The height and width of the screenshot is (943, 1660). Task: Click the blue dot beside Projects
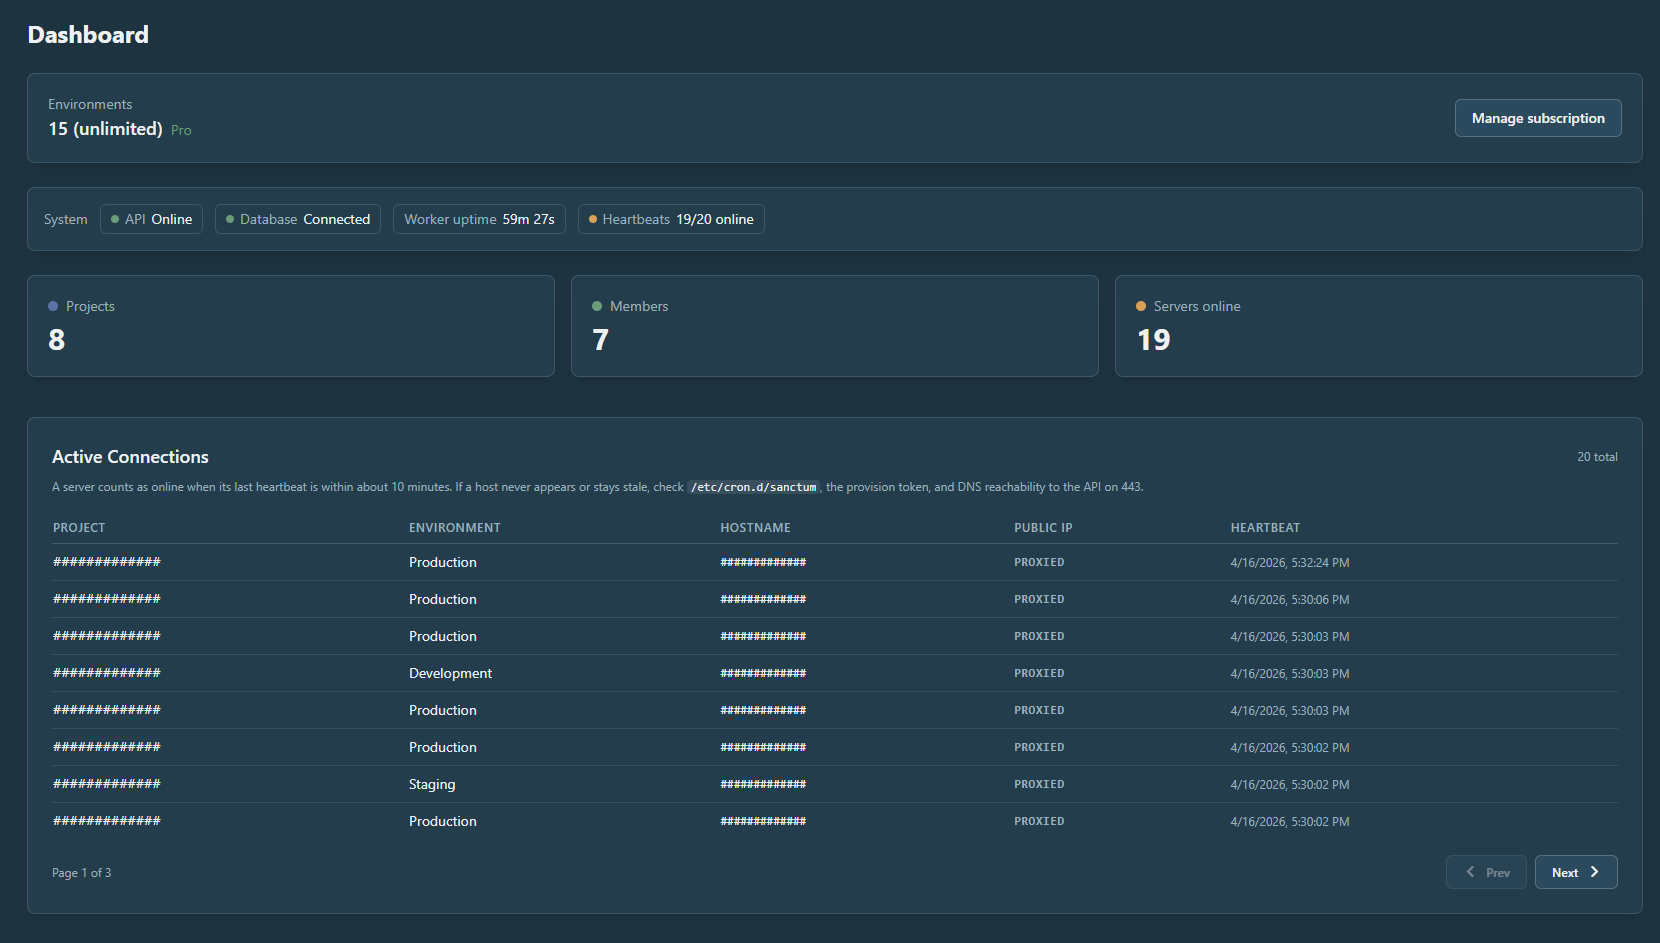(x=53, y=306)
